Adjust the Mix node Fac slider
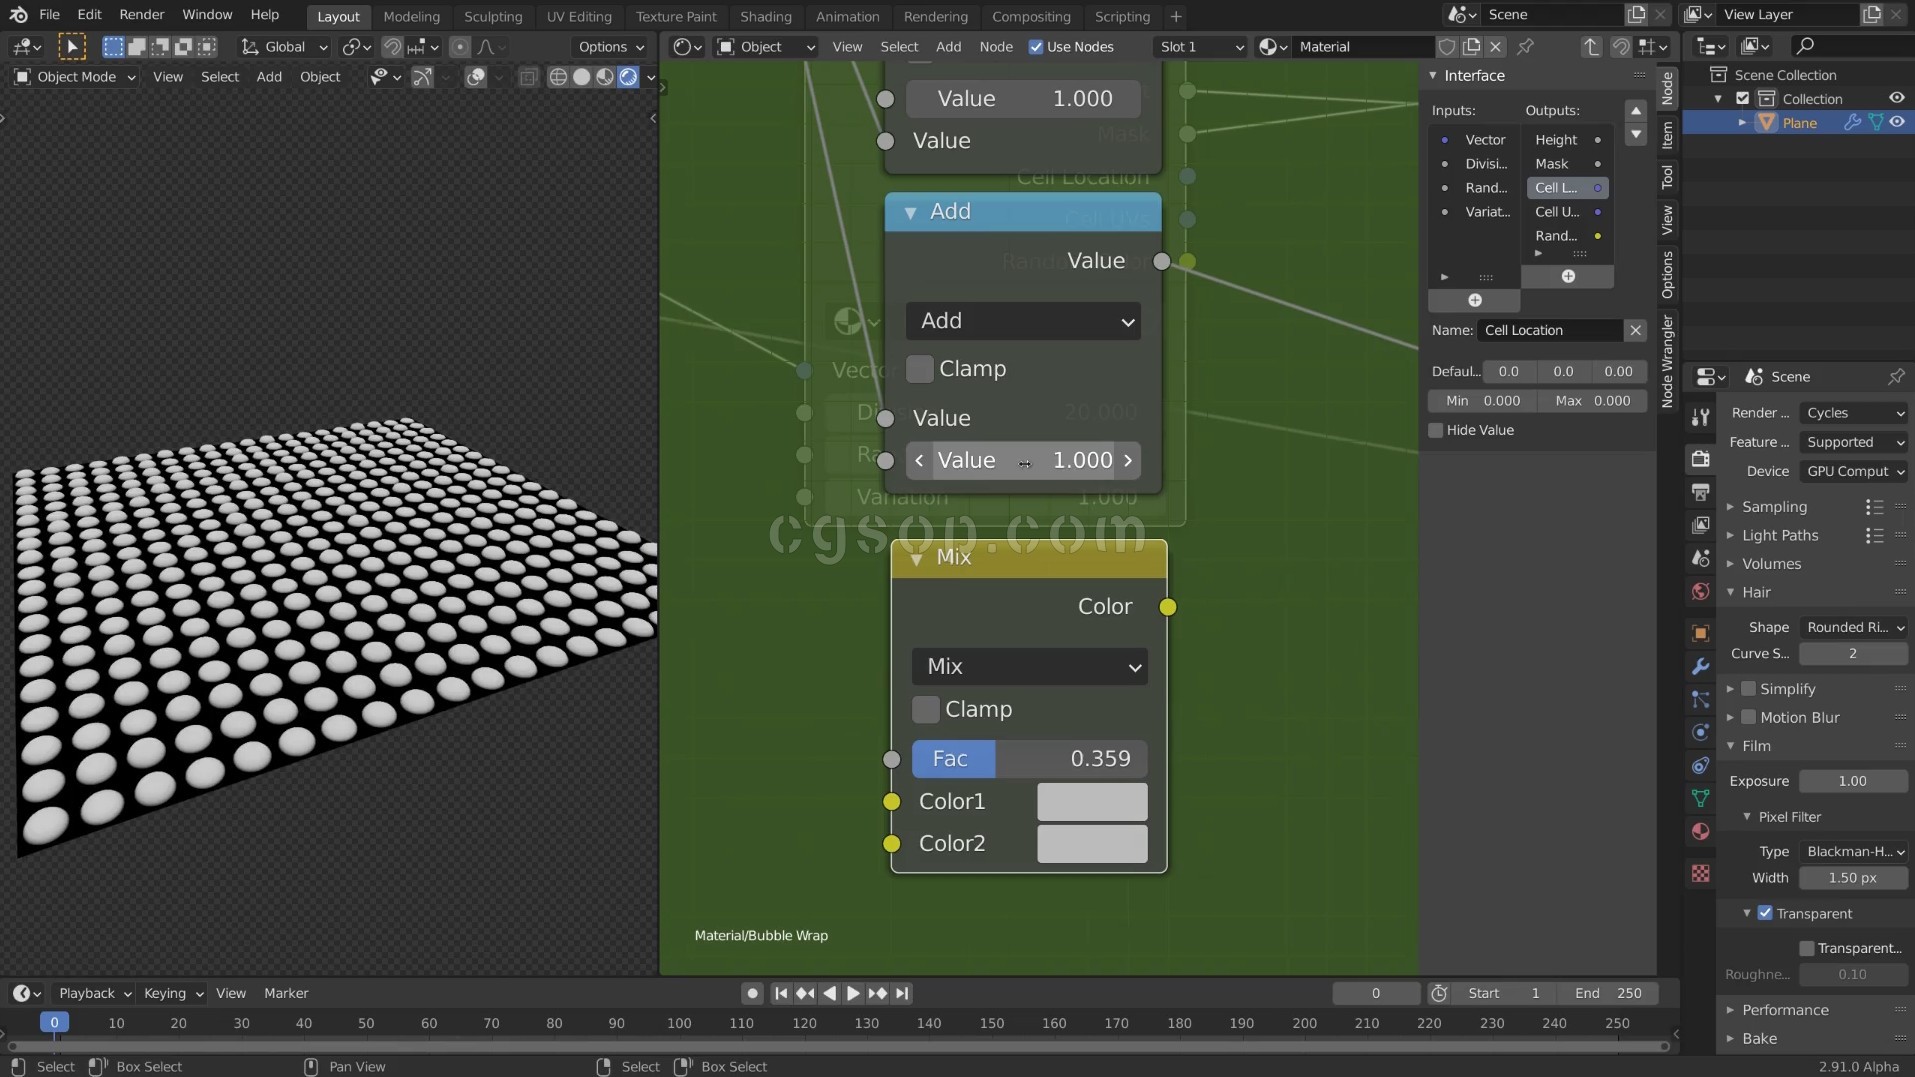This screenshot has height=1077, width=1915. pos(1029,759)
